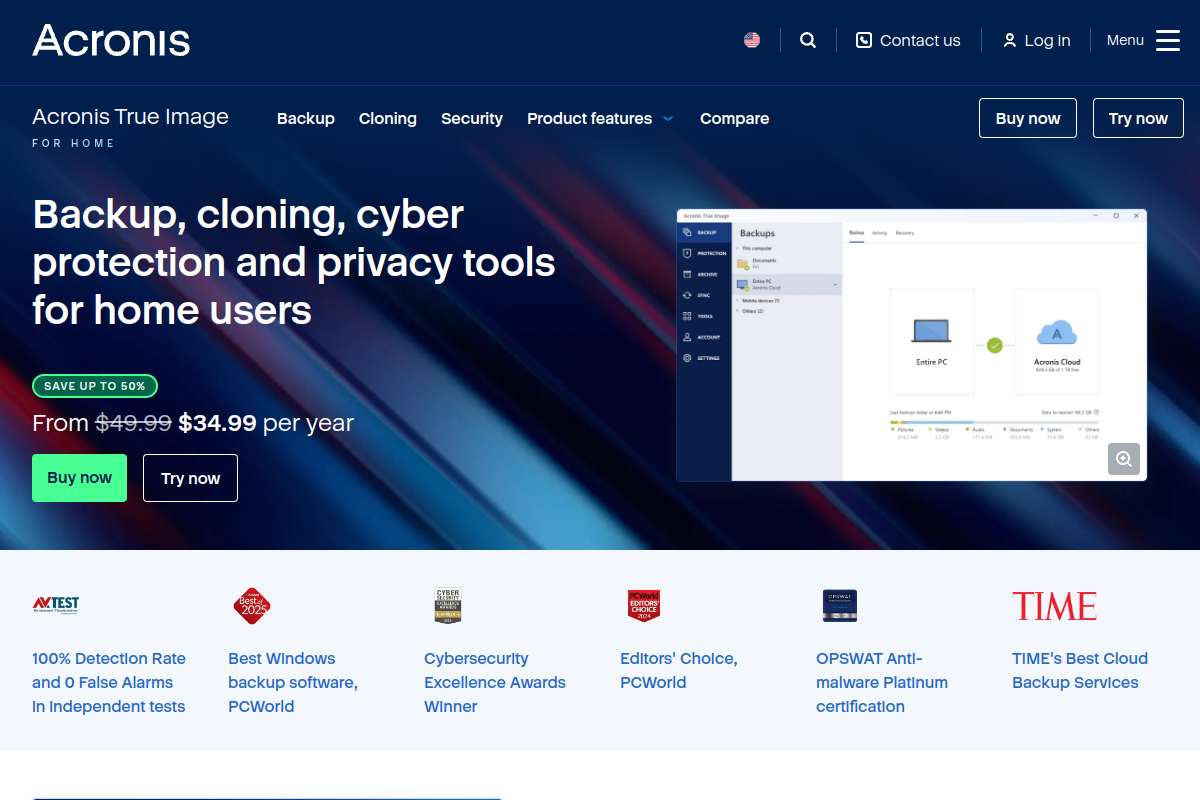Click the hero headline about backup and cloning
This screenshot has height=800, width=1200.
pyautogui.click(x=294, y=262)
